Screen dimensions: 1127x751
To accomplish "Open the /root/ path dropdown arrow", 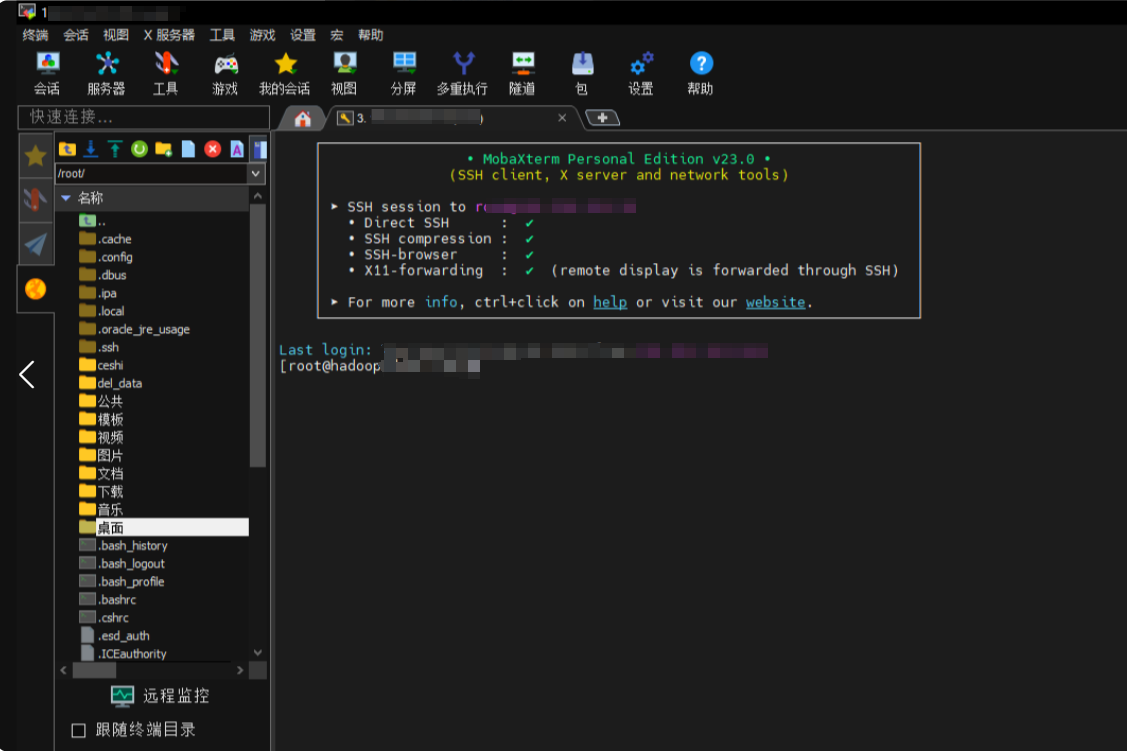I will coord(256,173).
